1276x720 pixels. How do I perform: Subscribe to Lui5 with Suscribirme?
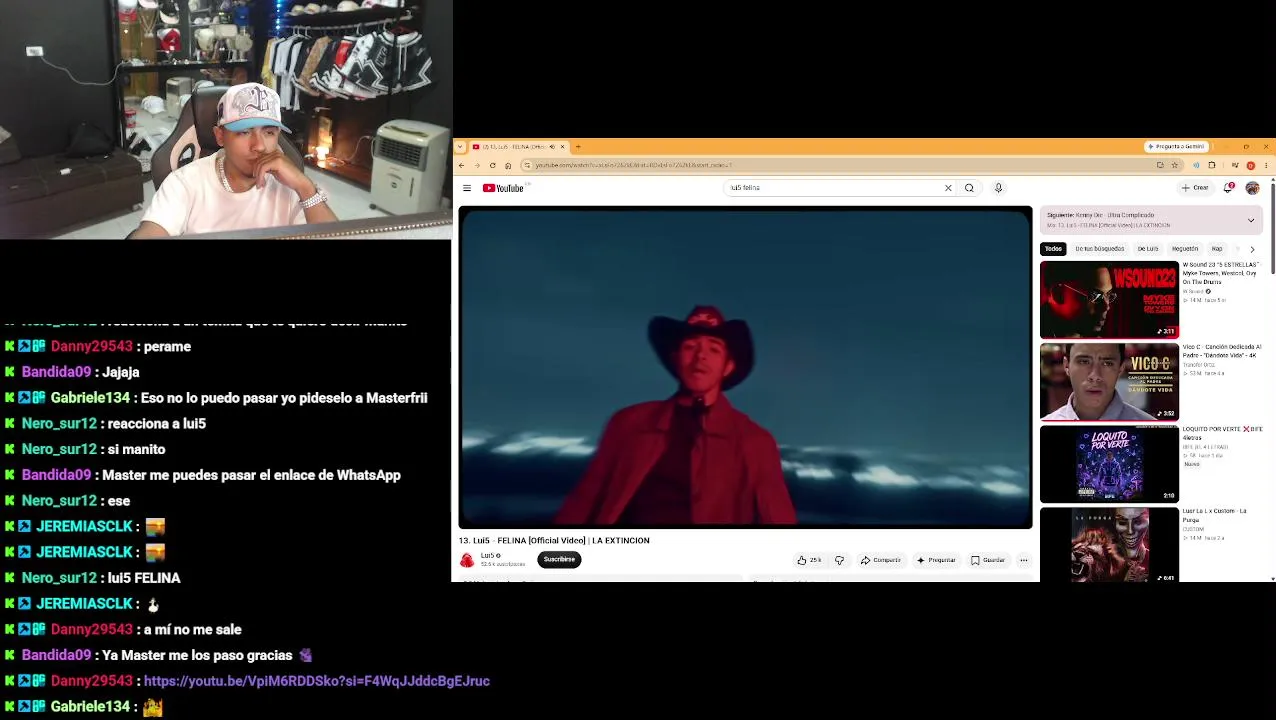(559, 560)
